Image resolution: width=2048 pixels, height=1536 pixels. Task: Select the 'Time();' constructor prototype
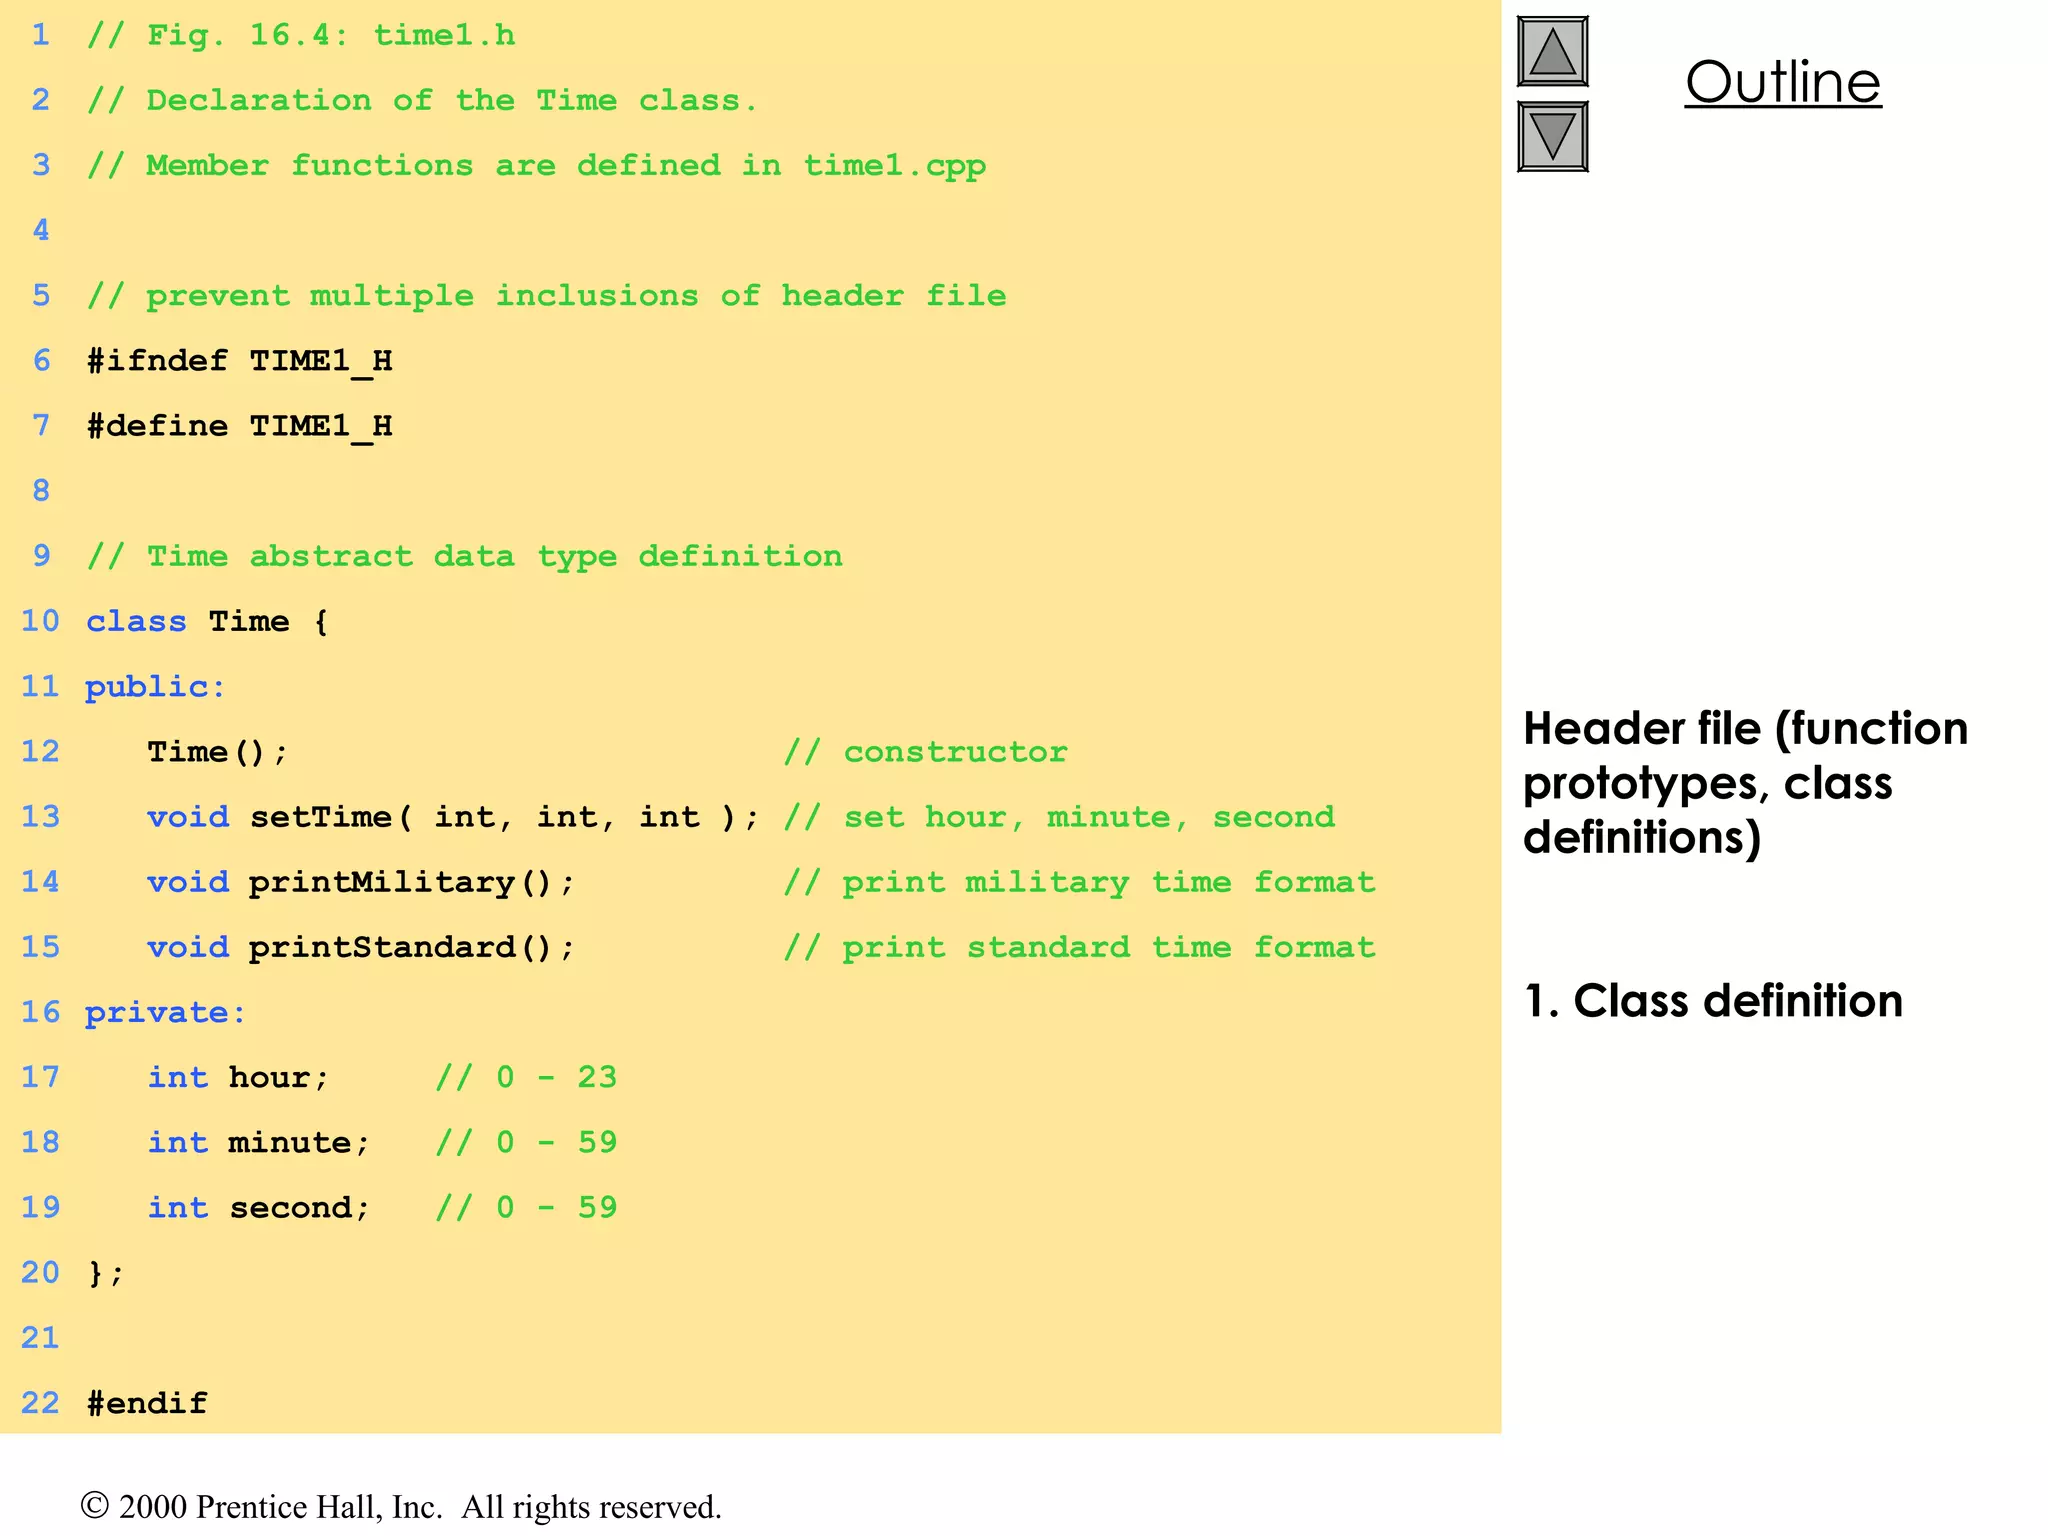[x=217, y=752]
